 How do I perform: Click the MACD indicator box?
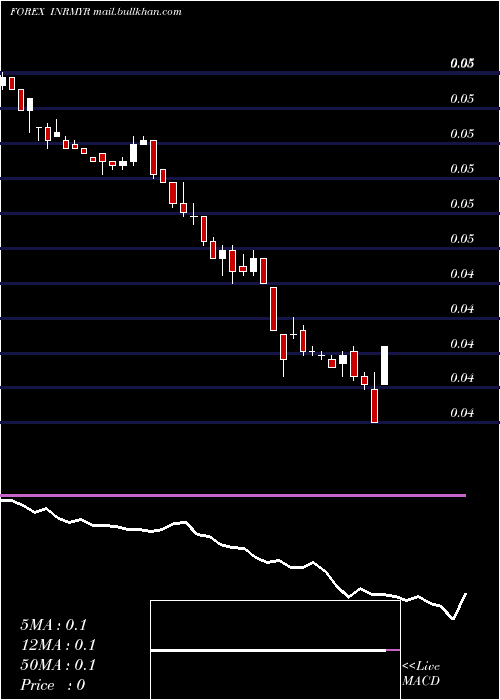click(x=275, y=650)
